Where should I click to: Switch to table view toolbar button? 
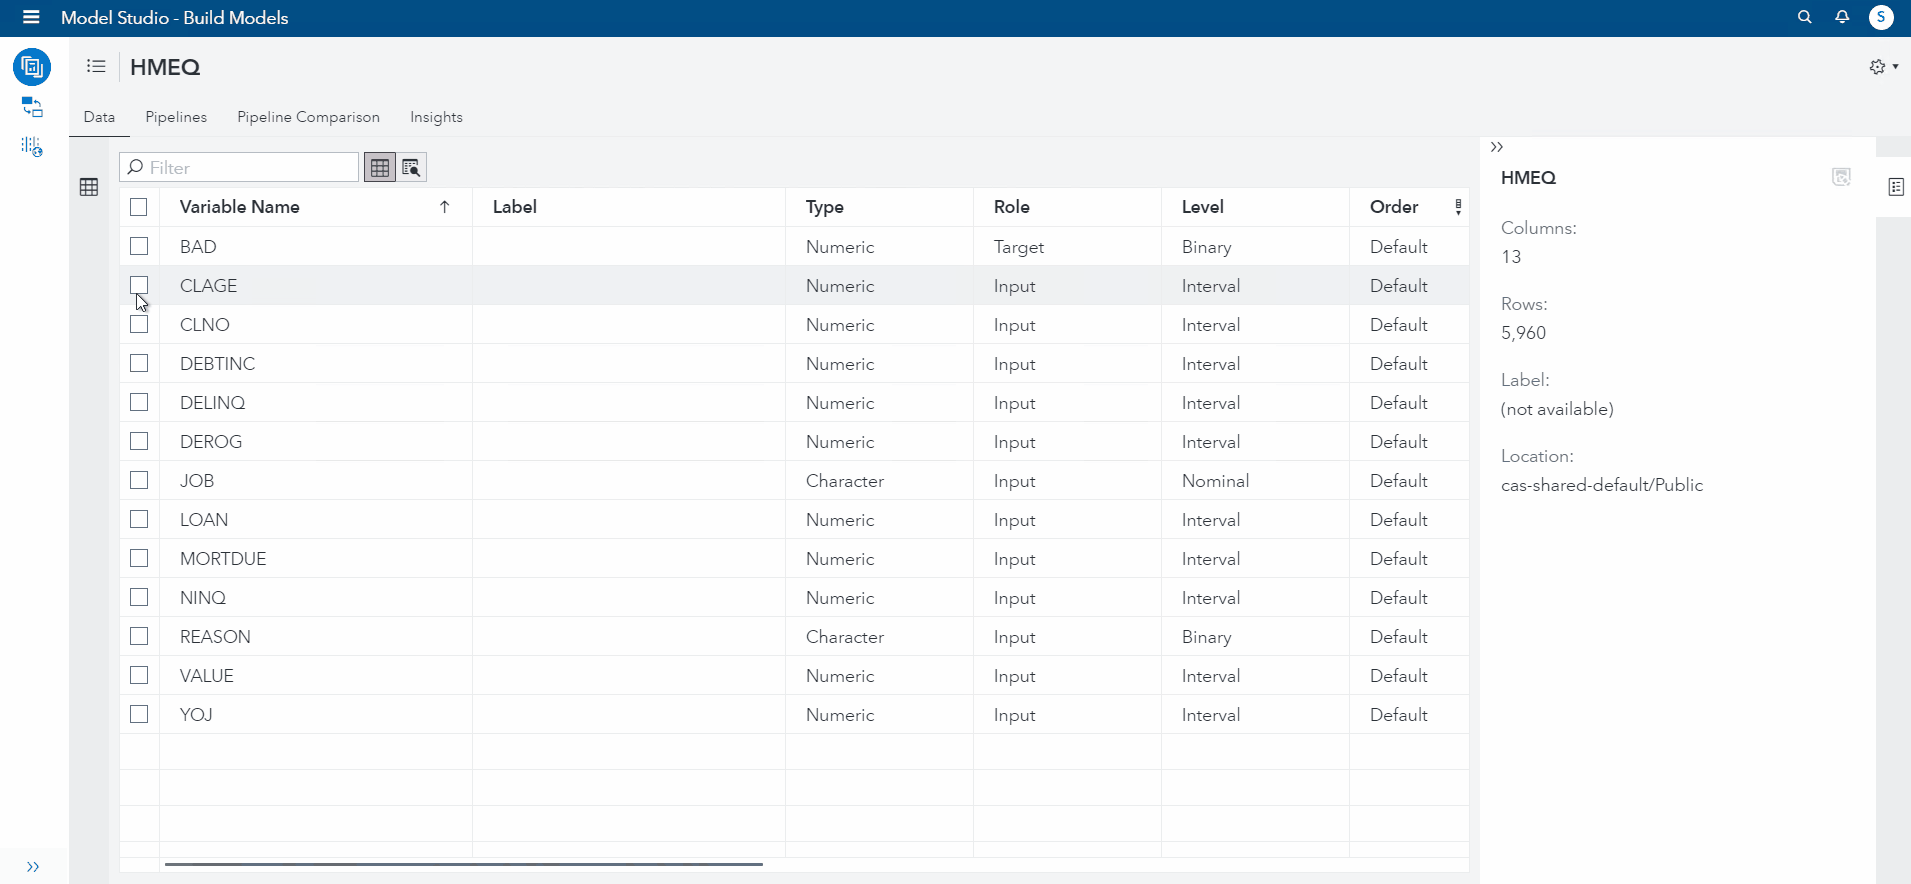(x=380, y=168)
